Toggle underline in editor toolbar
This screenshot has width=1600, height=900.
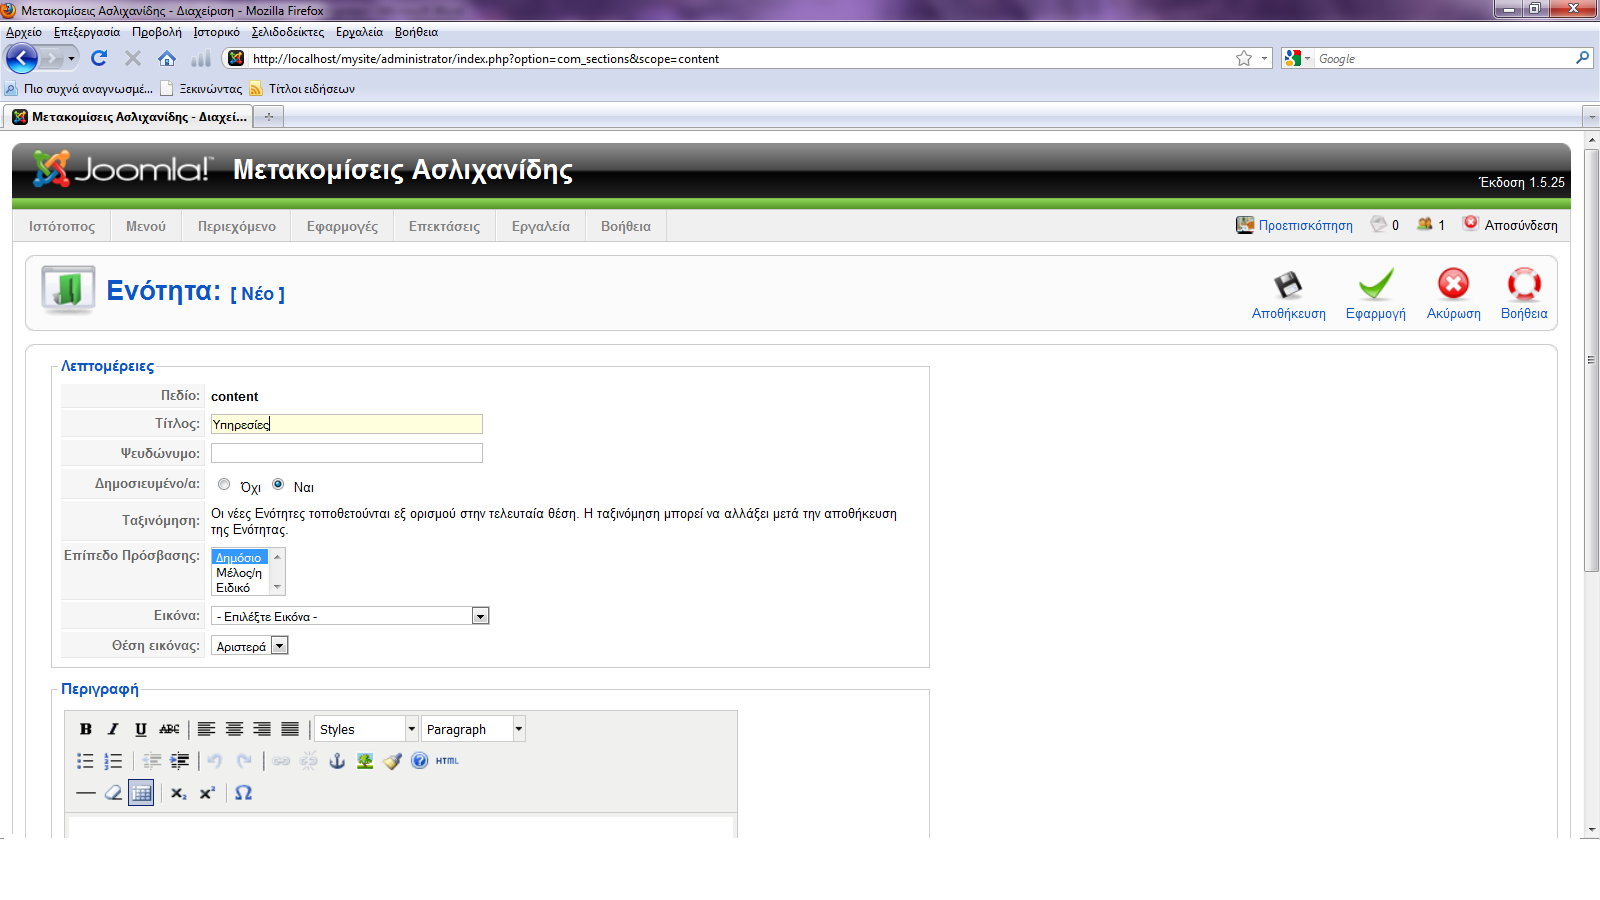tap(141, 729)
